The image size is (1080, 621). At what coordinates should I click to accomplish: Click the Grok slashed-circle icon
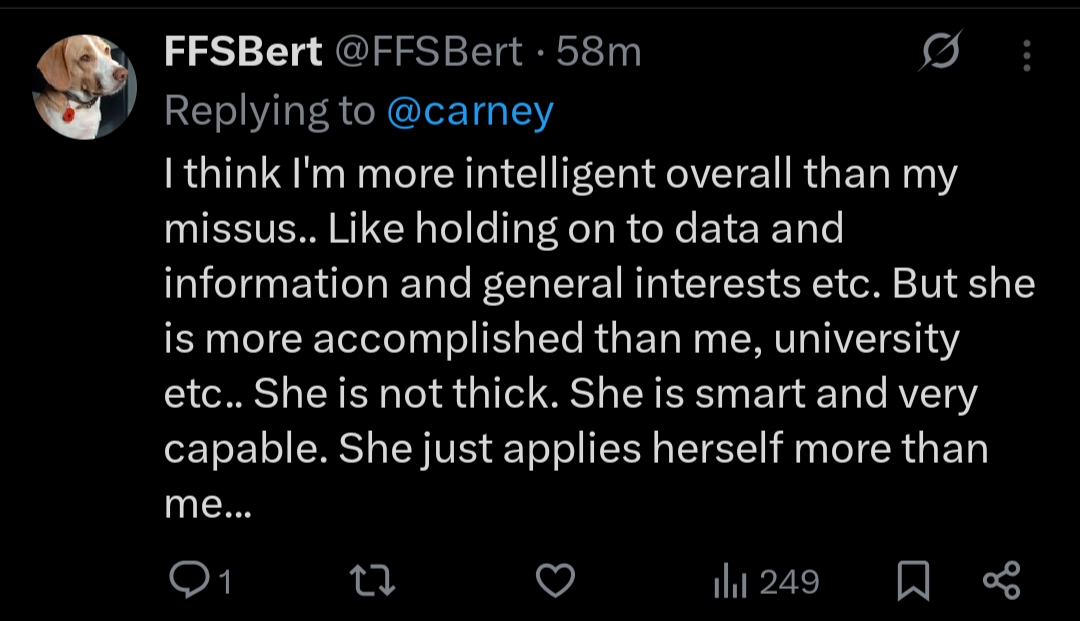coord(940,52)
